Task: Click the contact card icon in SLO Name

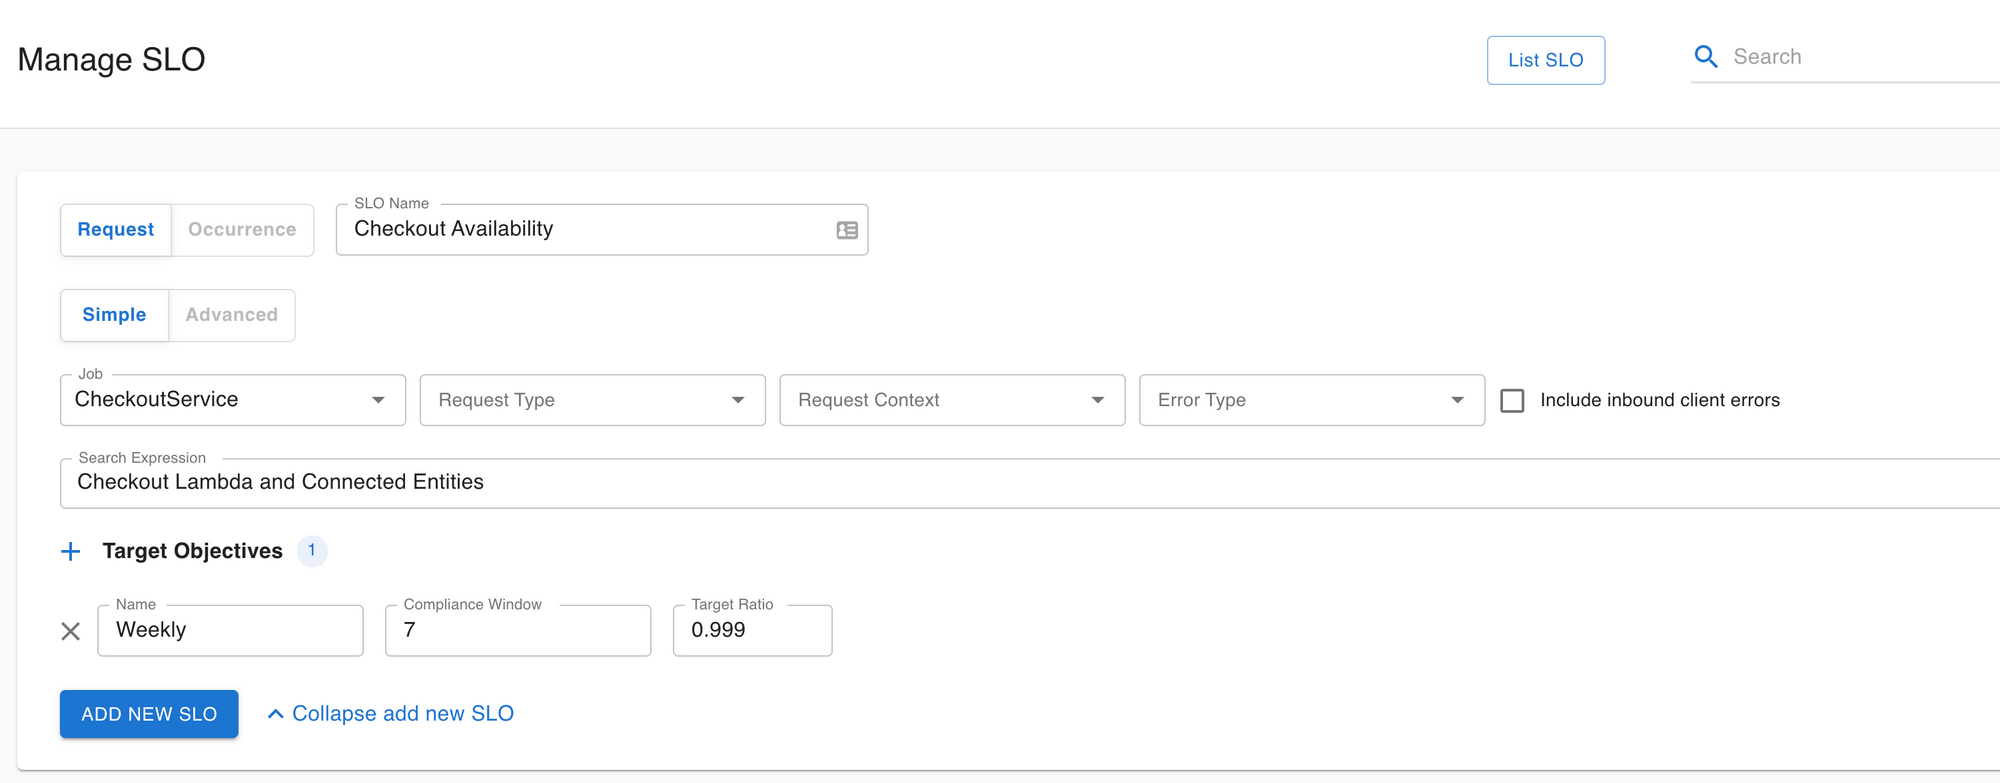Action: coord(847,230)
